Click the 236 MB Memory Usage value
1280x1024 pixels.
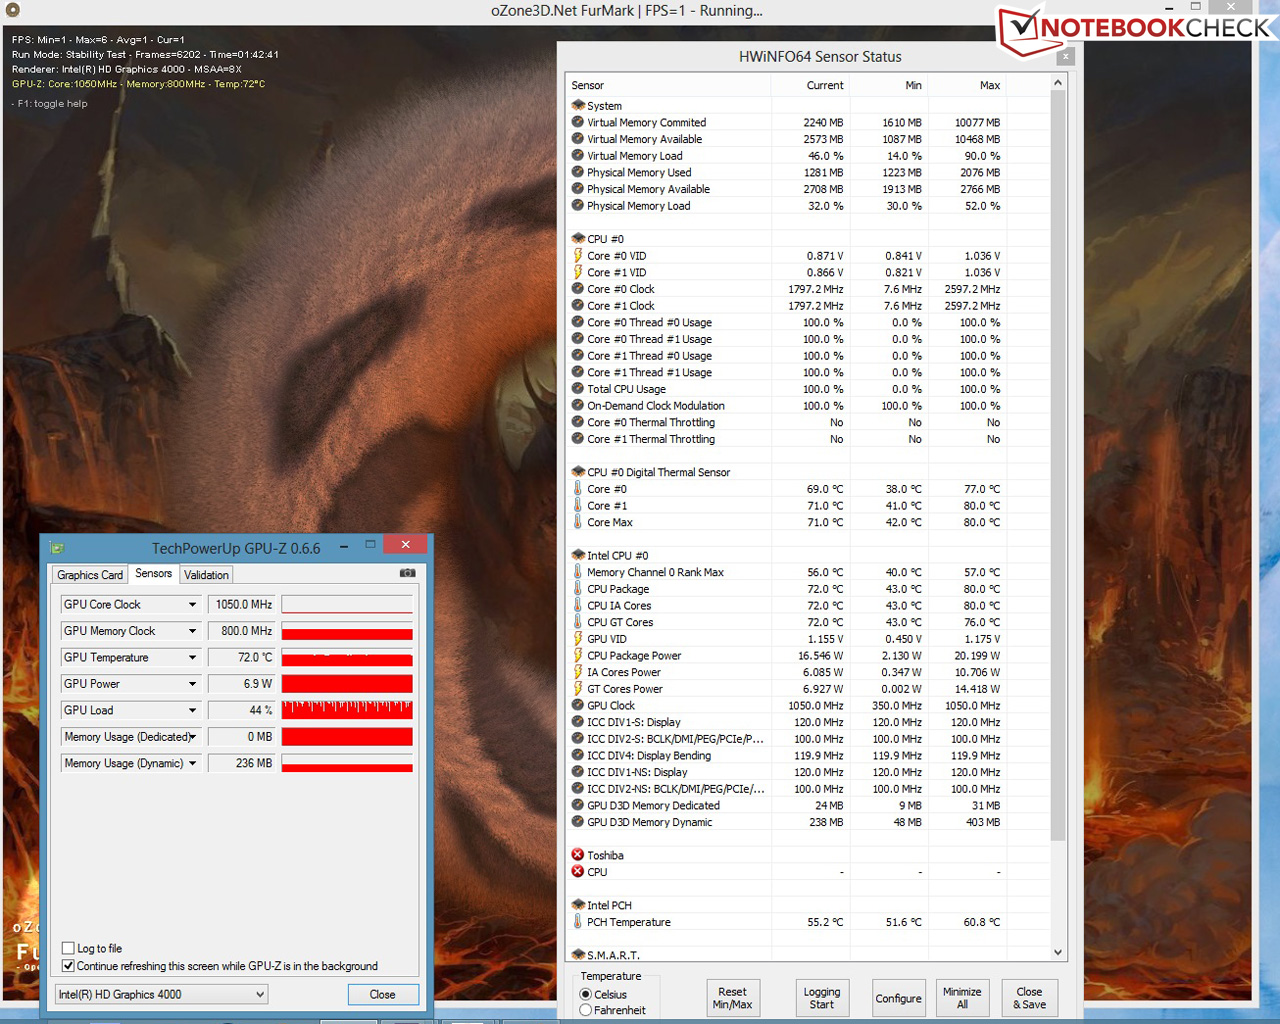241,764
